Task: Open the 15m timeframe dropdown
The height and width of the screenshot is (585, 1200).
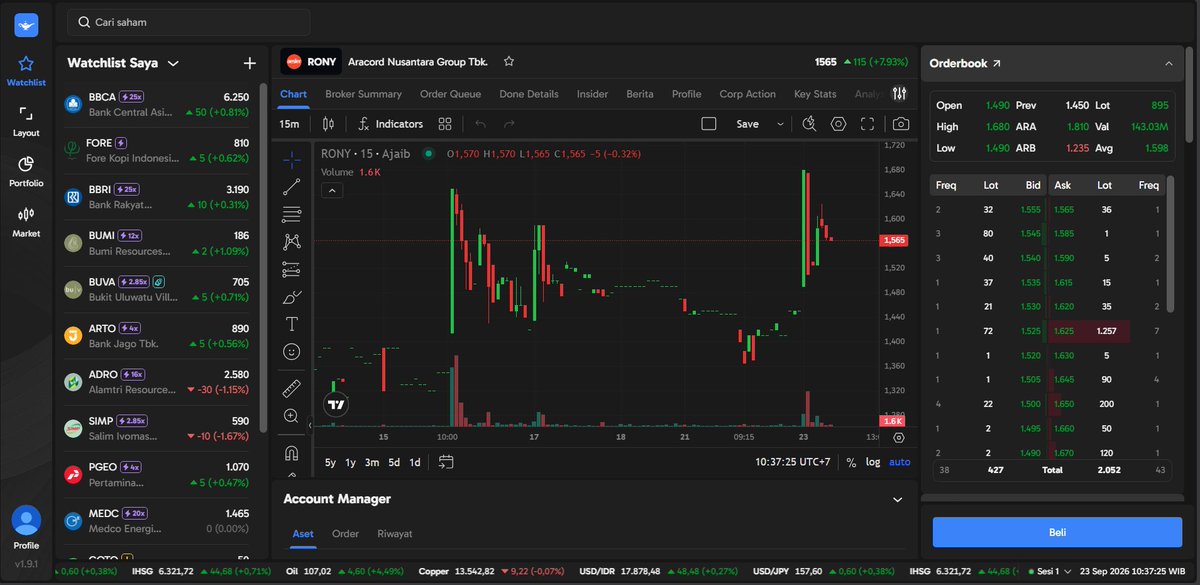Action: click(289, 124)
